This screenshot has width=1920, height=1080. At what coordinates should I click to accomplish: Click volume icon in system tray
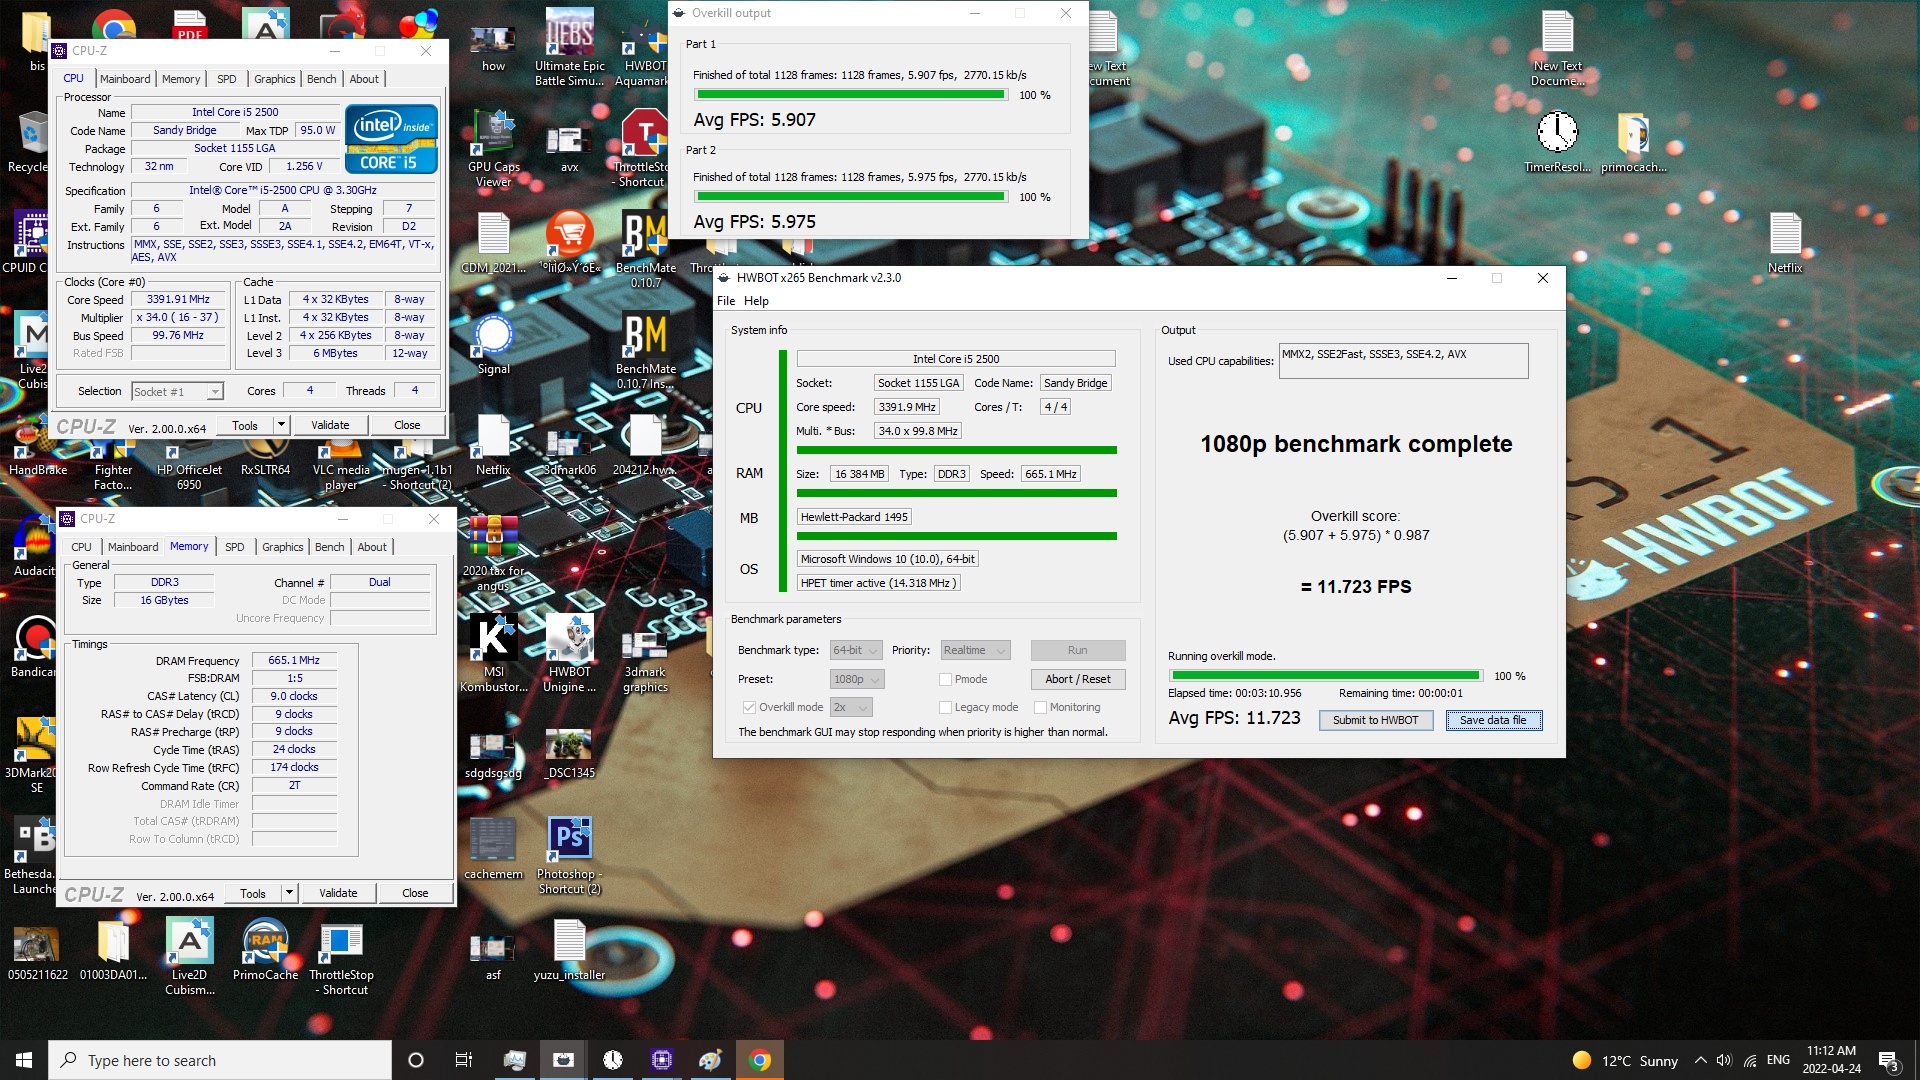[x=1723, y=1060]
